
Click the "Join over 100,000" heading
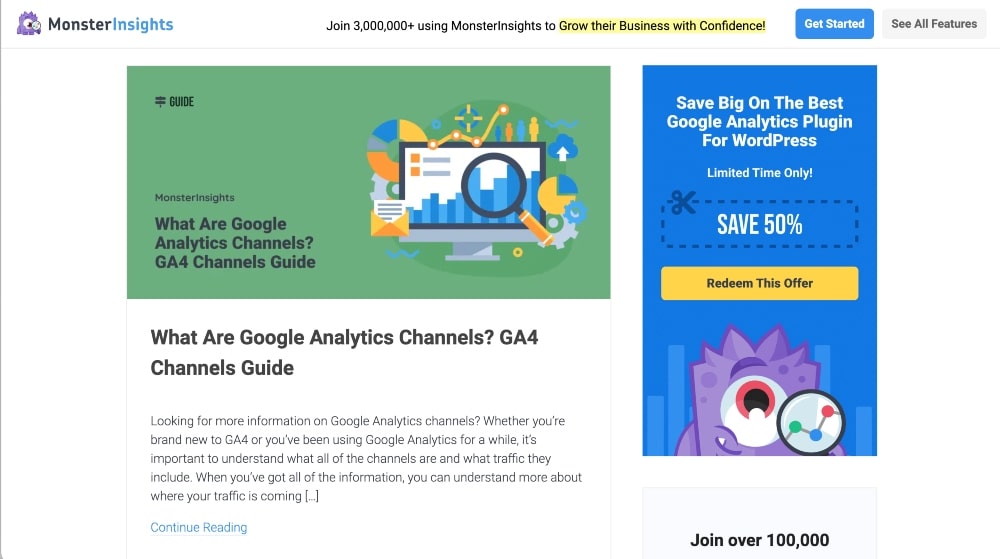click(x=759, y=540)
